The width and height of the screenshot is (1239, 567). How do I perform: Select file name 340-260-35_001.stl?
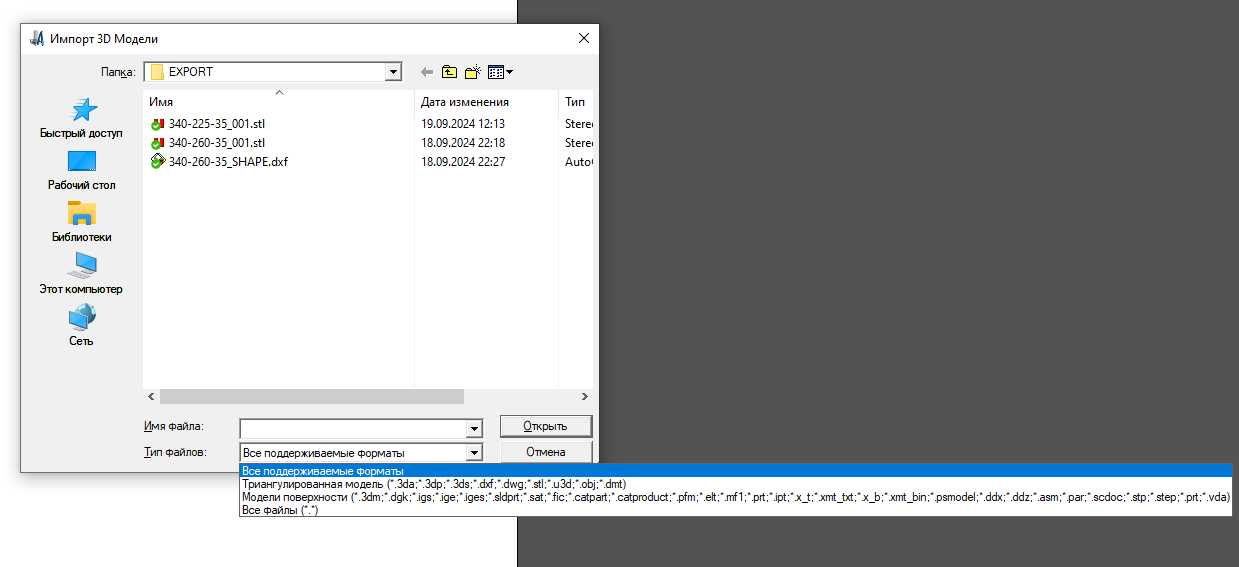coord(217,143)
